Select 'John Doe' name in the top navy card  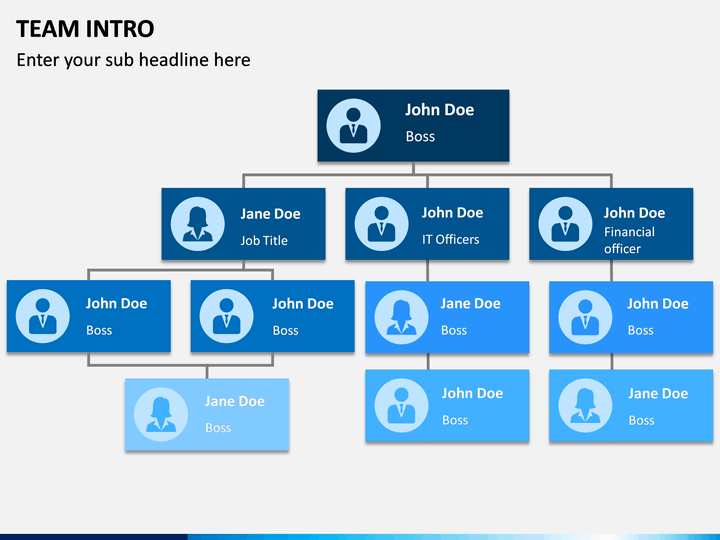click(x=439, y=110)
